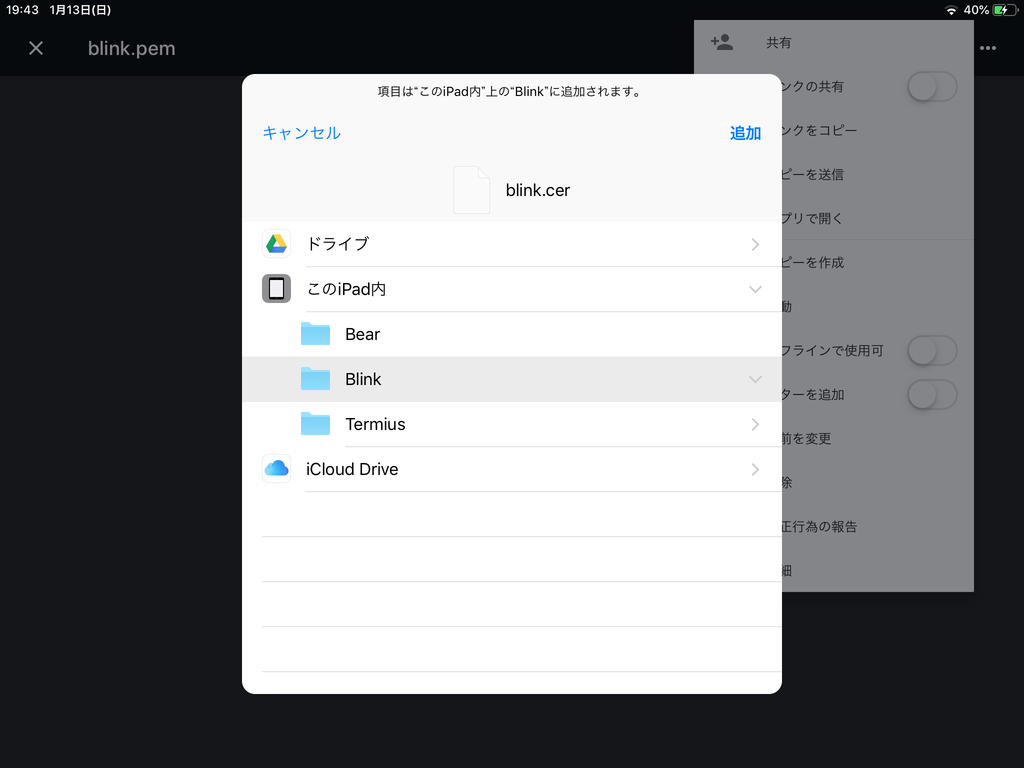
Task: Select the Bear folder name
Action: (362, 334)
